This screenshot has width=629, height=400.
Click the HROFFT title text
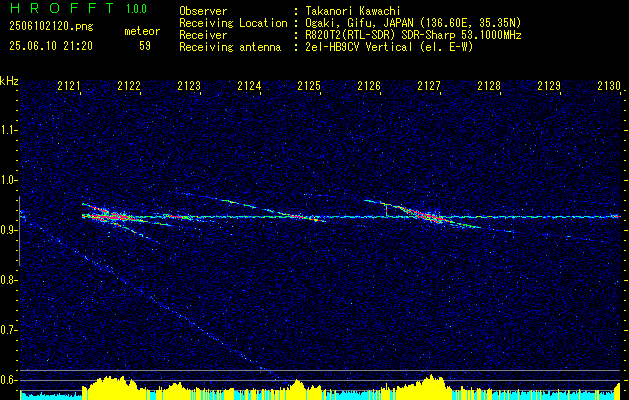(62, 8)
